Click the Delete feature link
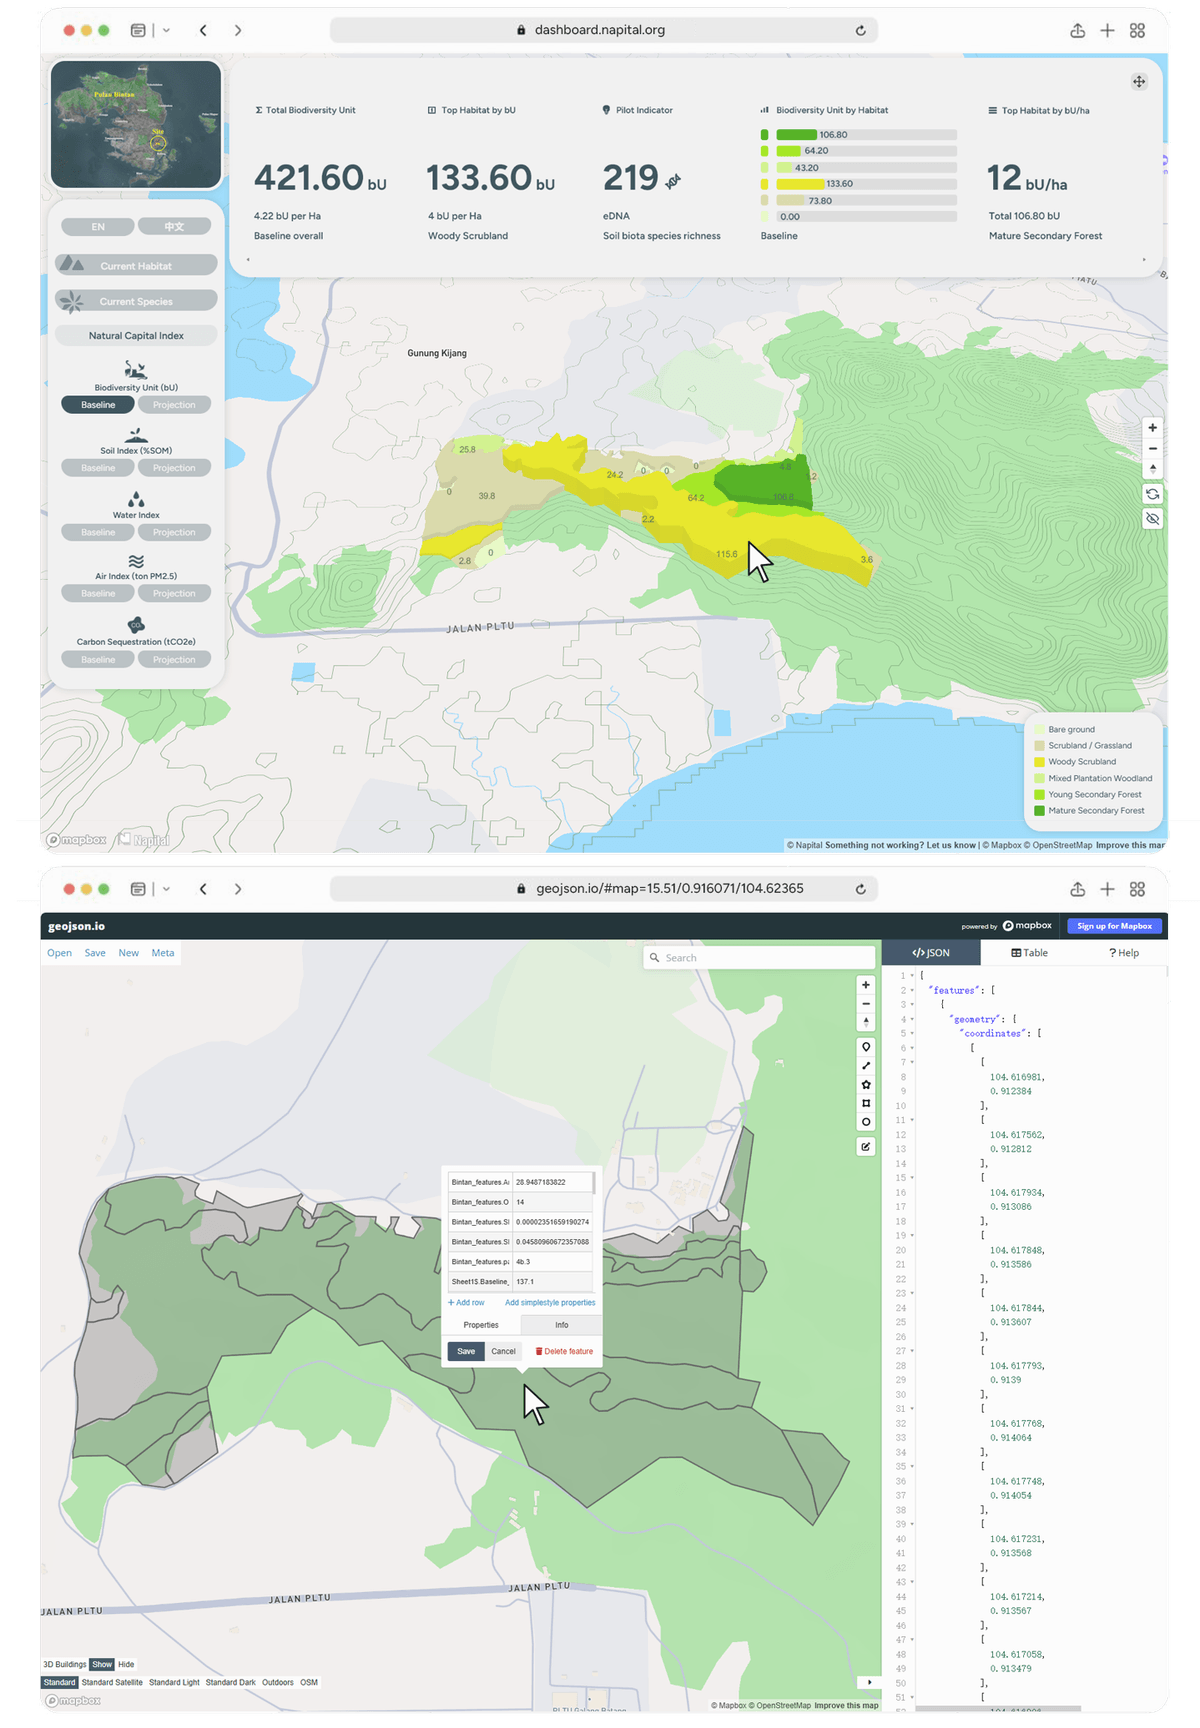Viewport: 1200px width, 1728px height. 564,1351
